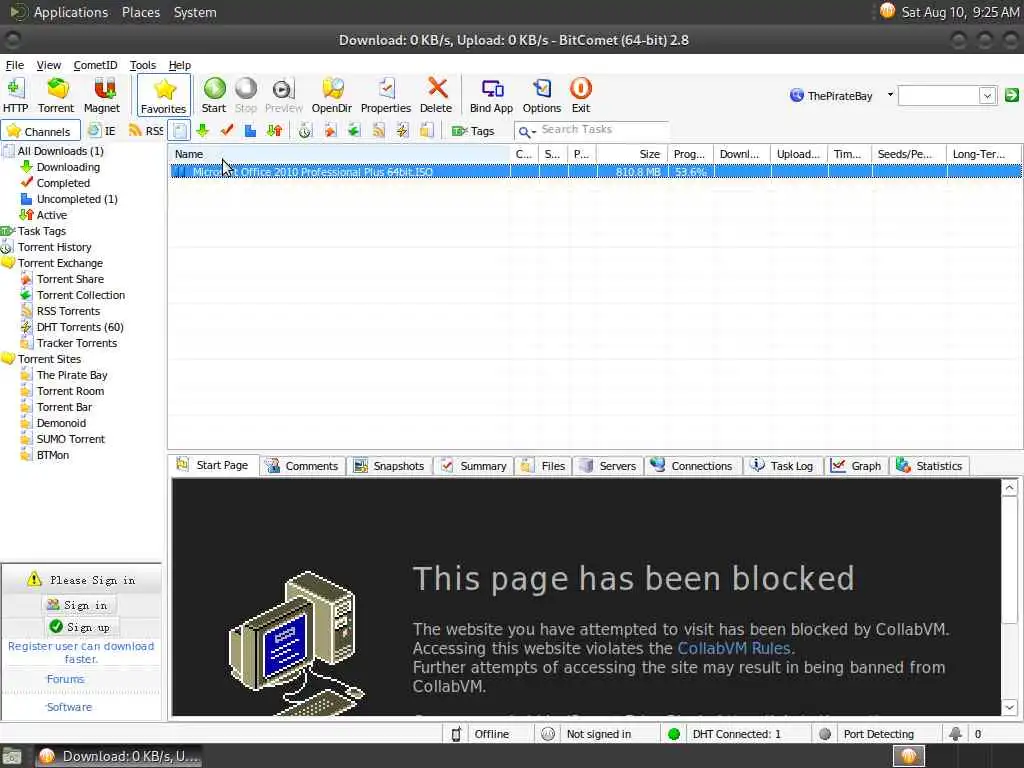Open the CometID menu
This screenshot has height=768, width=1024.
point(95,65)
